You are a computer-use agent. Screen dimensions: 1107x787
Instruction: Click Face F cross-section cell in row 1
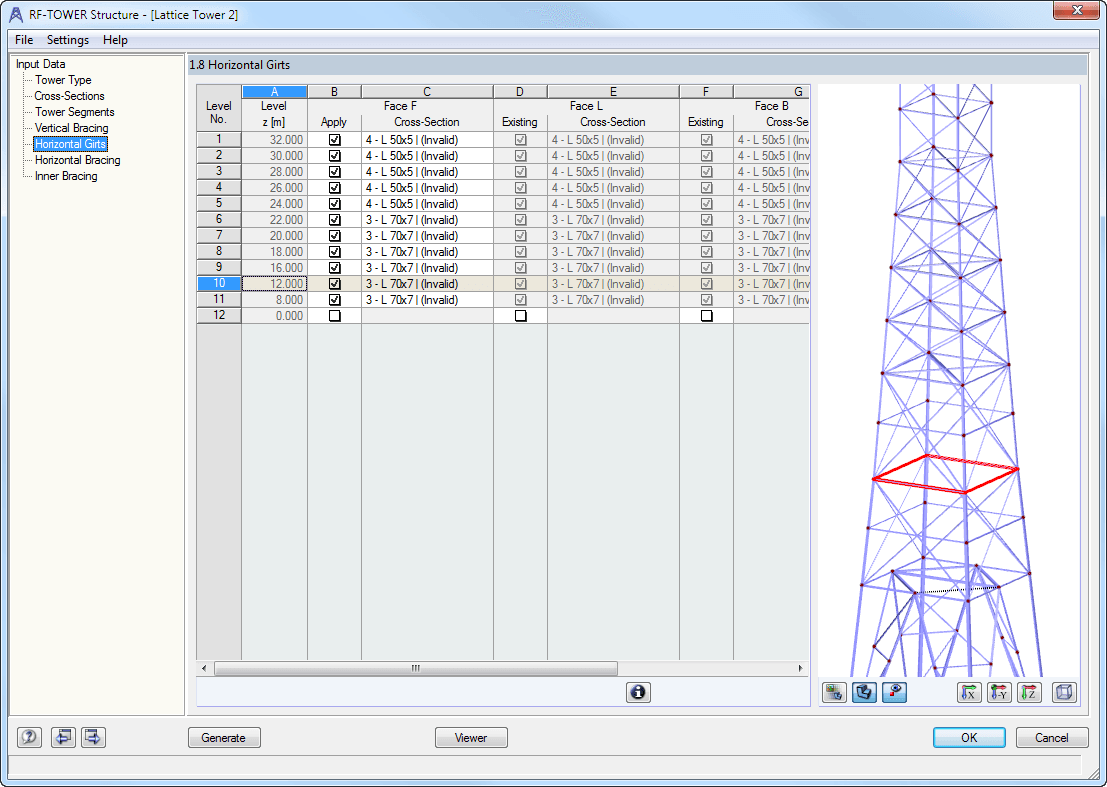[x=427, y=140]
